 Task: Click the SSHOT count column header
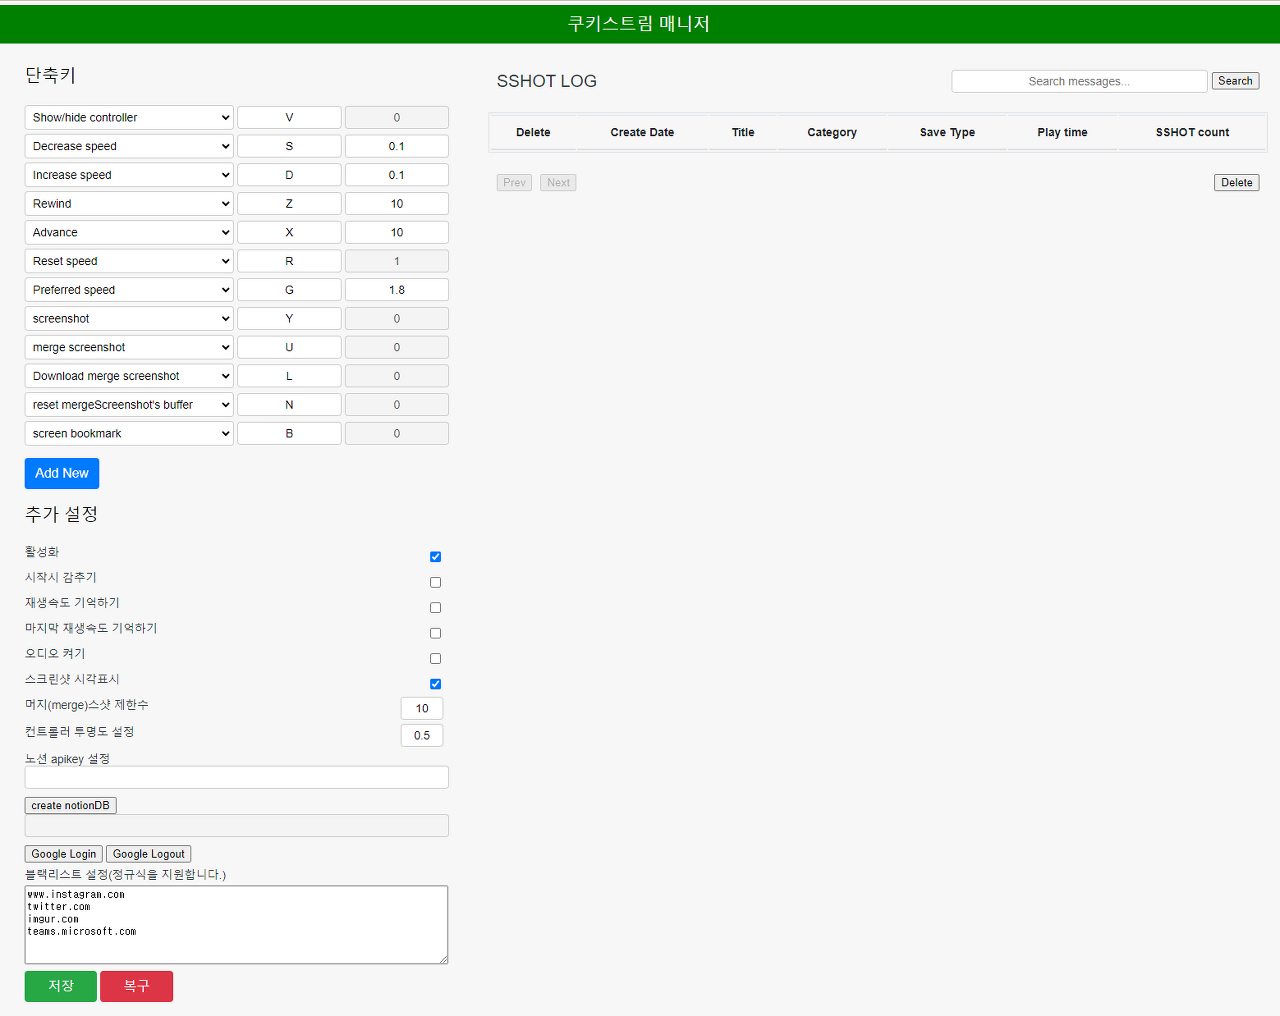[x=1192, y=132]
